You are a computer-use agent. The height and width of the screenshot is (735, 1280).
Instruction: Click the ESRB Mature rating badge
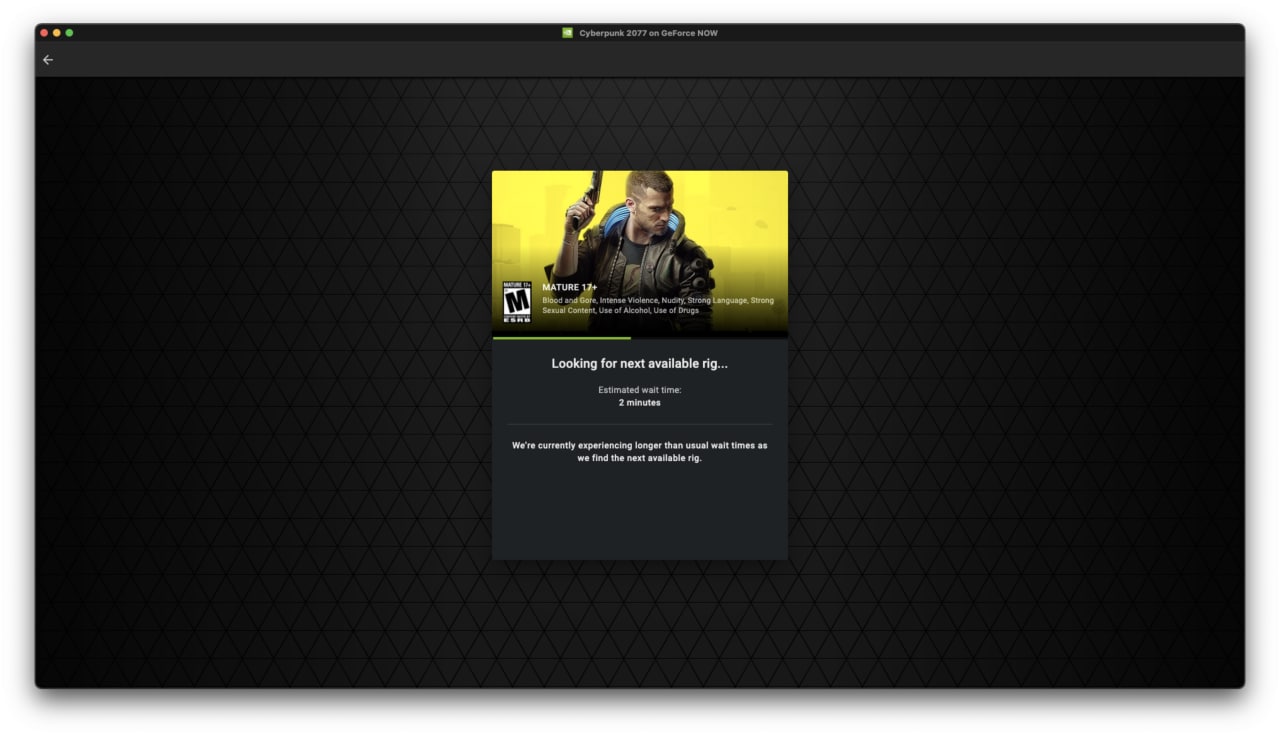click(517, 302)
